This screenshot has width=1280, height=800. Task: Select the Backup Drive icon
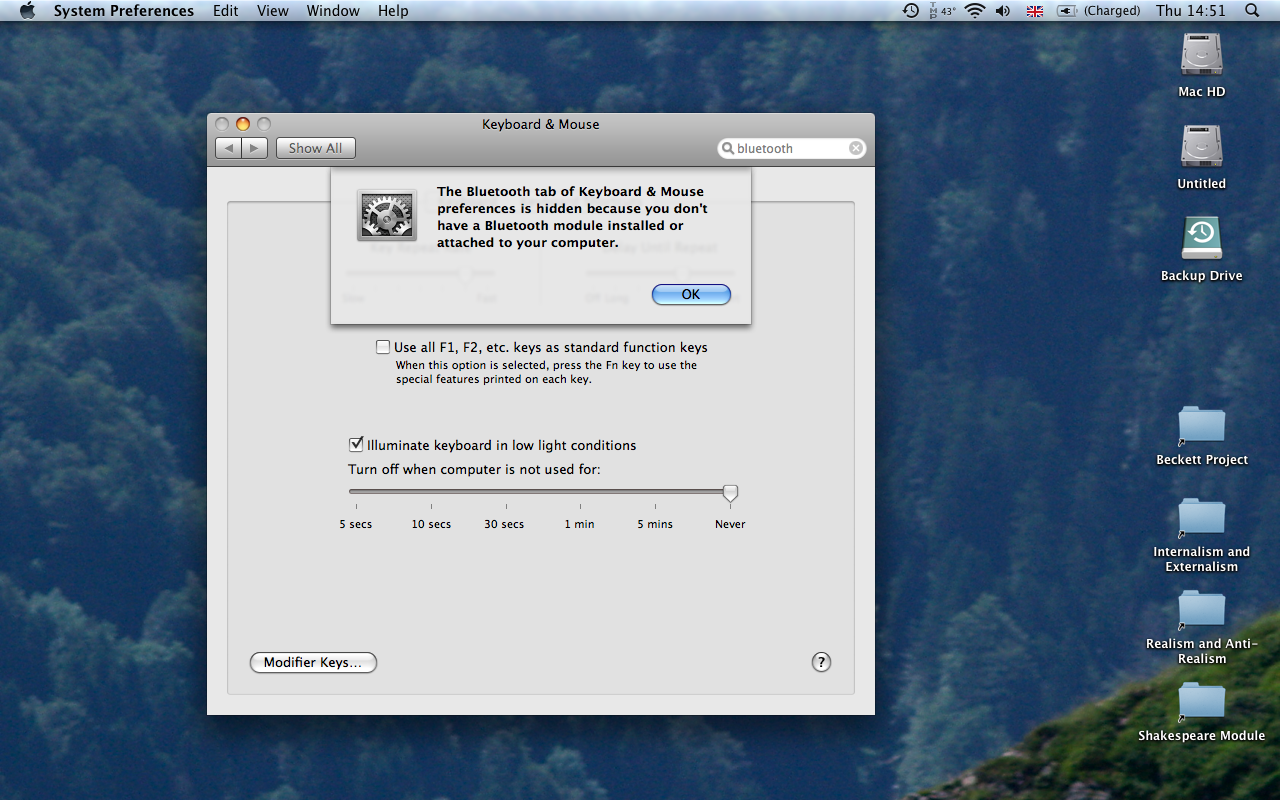pyautogui.click(x=1201, y=239)
